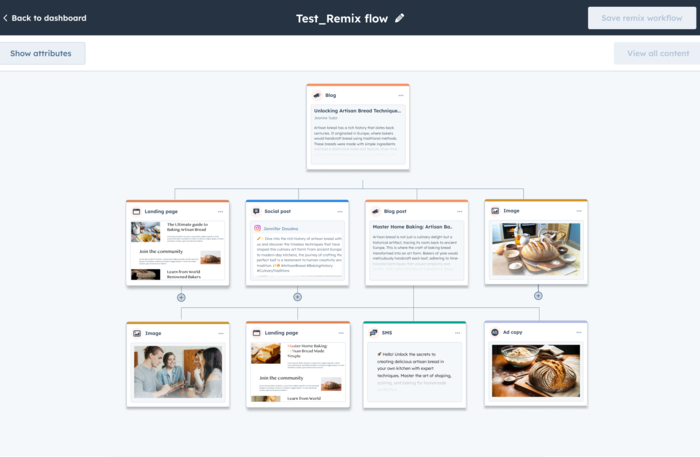700x457 pixels.
Task: Open the 'Unlocking Artisan Bread Technique' blog preview
Action: (x=358, y=135)
